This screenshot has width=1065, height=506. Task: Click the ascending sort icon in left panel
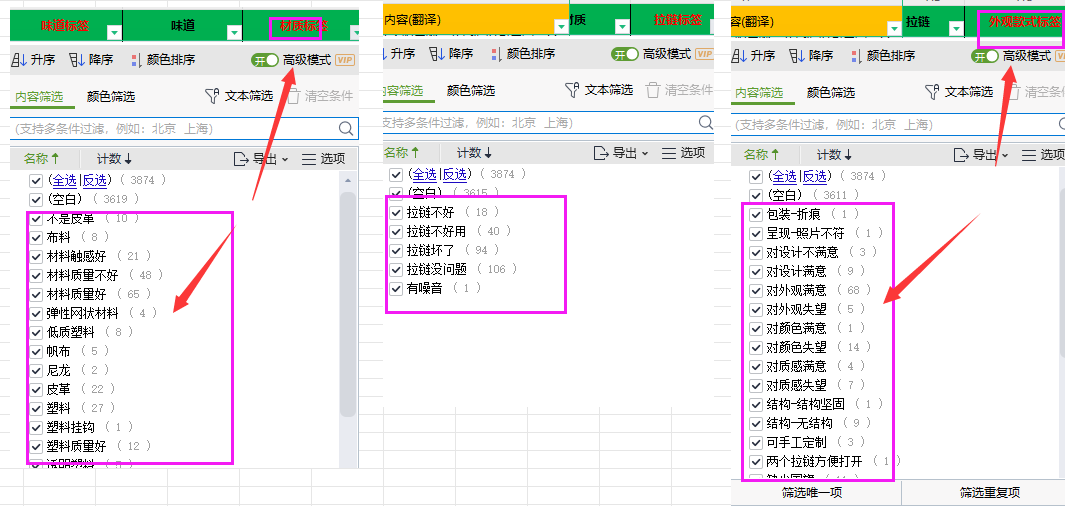[19, 60]
